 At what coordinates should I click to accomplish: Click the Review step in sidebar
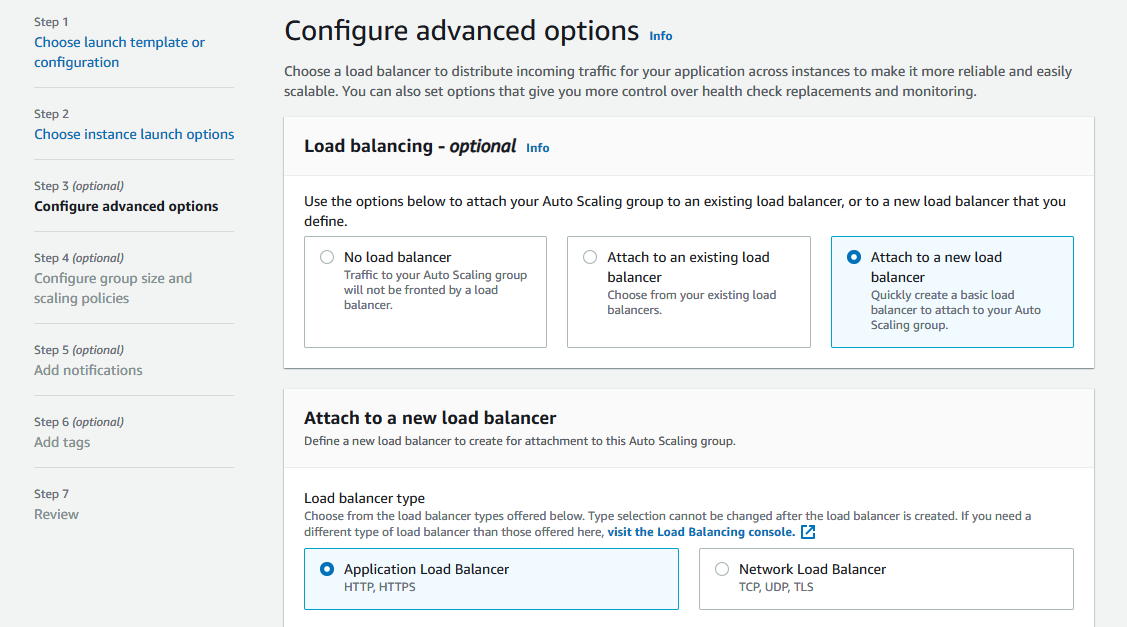click(56, 514)
